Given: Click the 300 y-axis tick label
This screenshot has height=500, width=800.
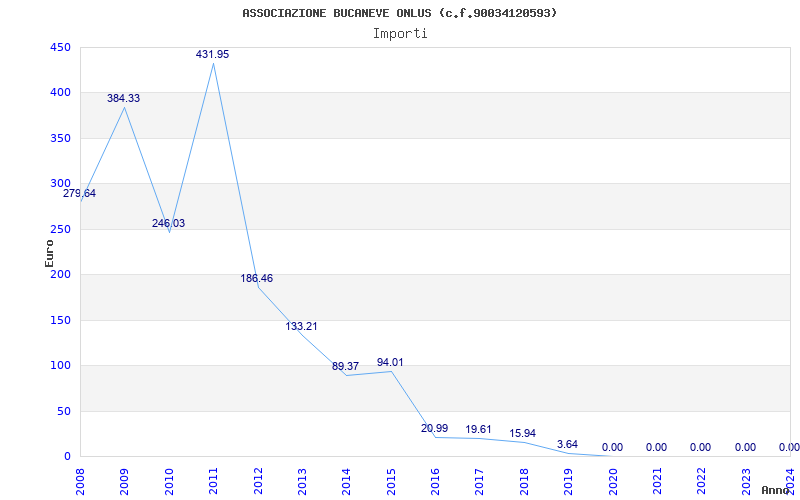Looking at the screenshot, I should pyautogui.click(x=60, y=184).
